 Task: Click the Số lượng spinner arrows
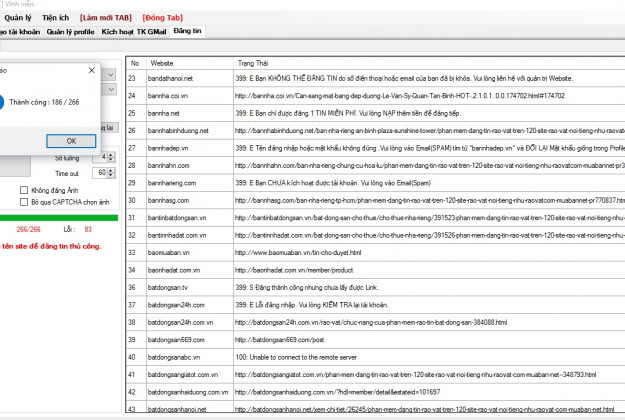point(110,157)
